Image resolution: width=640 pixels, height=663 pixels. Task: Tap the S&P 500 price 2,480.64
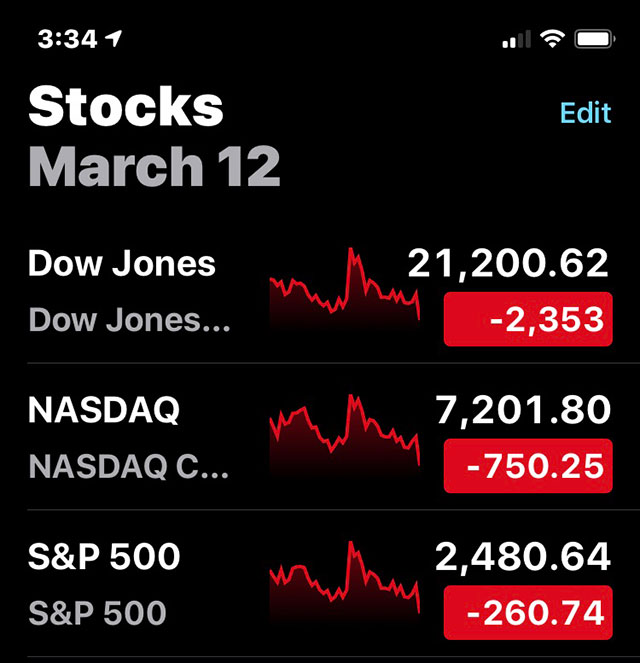pyautogui.click(x=523, y=557)
